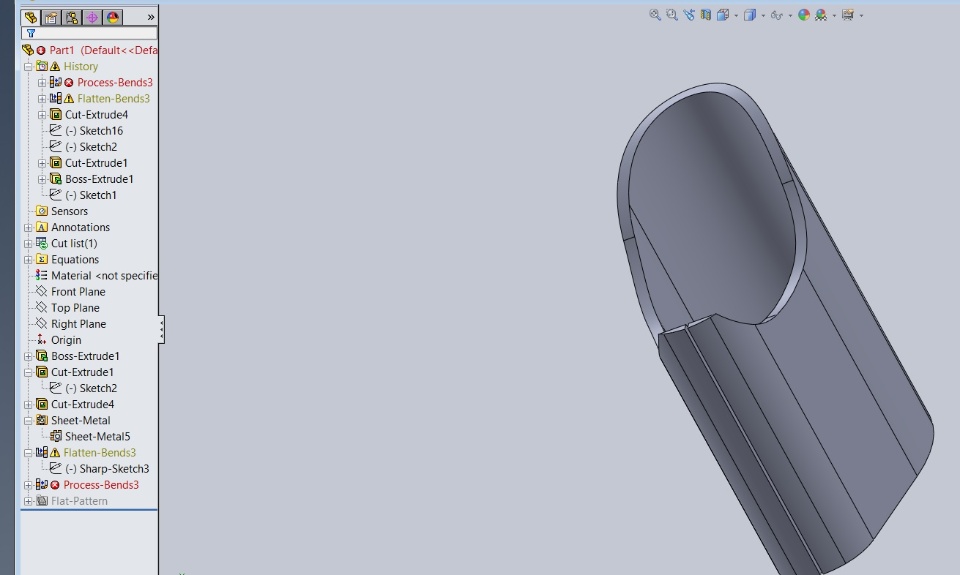960x575 pixels.
Task: Open the ConfigurationManager tab
Action: pyautogui.click(x=72, y=18)
